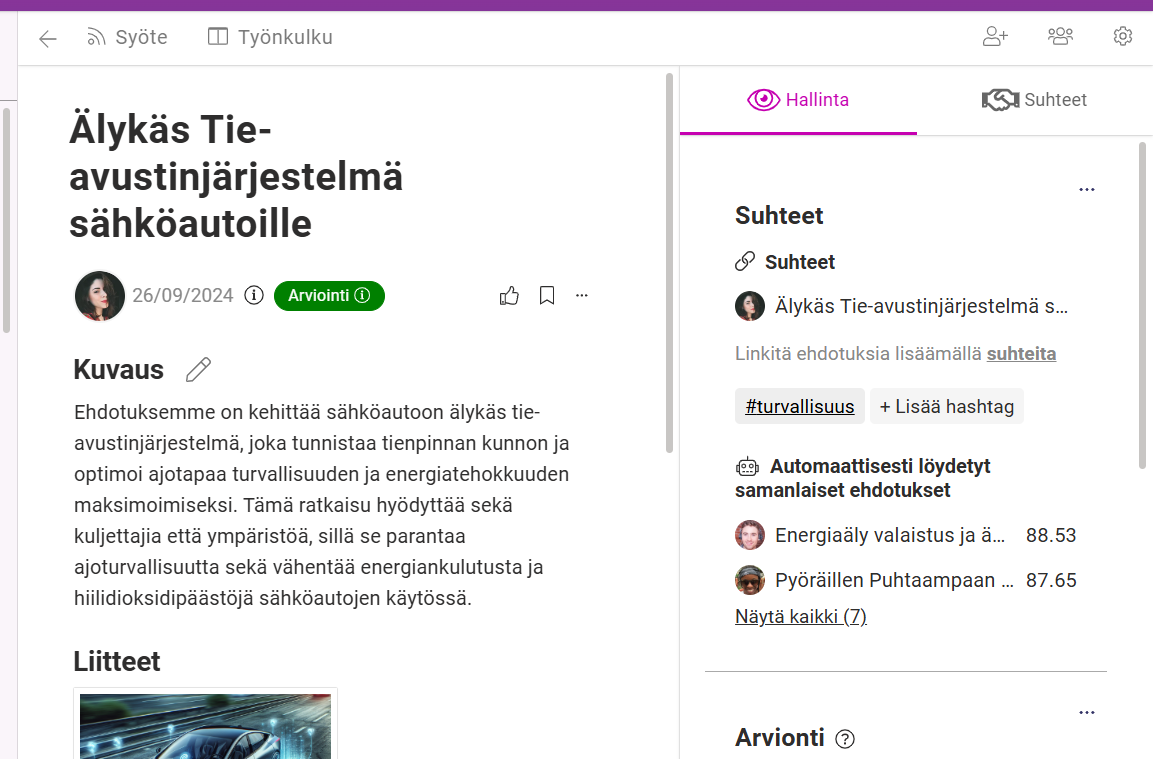Switch to the Hallinta tab
Screen dimensions: 1153x759
[x=798, y=100]
